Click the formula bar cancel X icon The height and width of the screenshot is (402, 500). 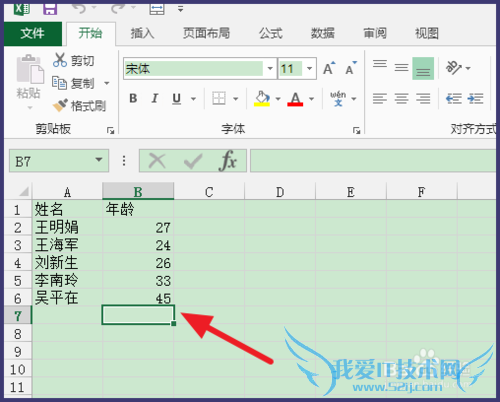click(157, 161)
